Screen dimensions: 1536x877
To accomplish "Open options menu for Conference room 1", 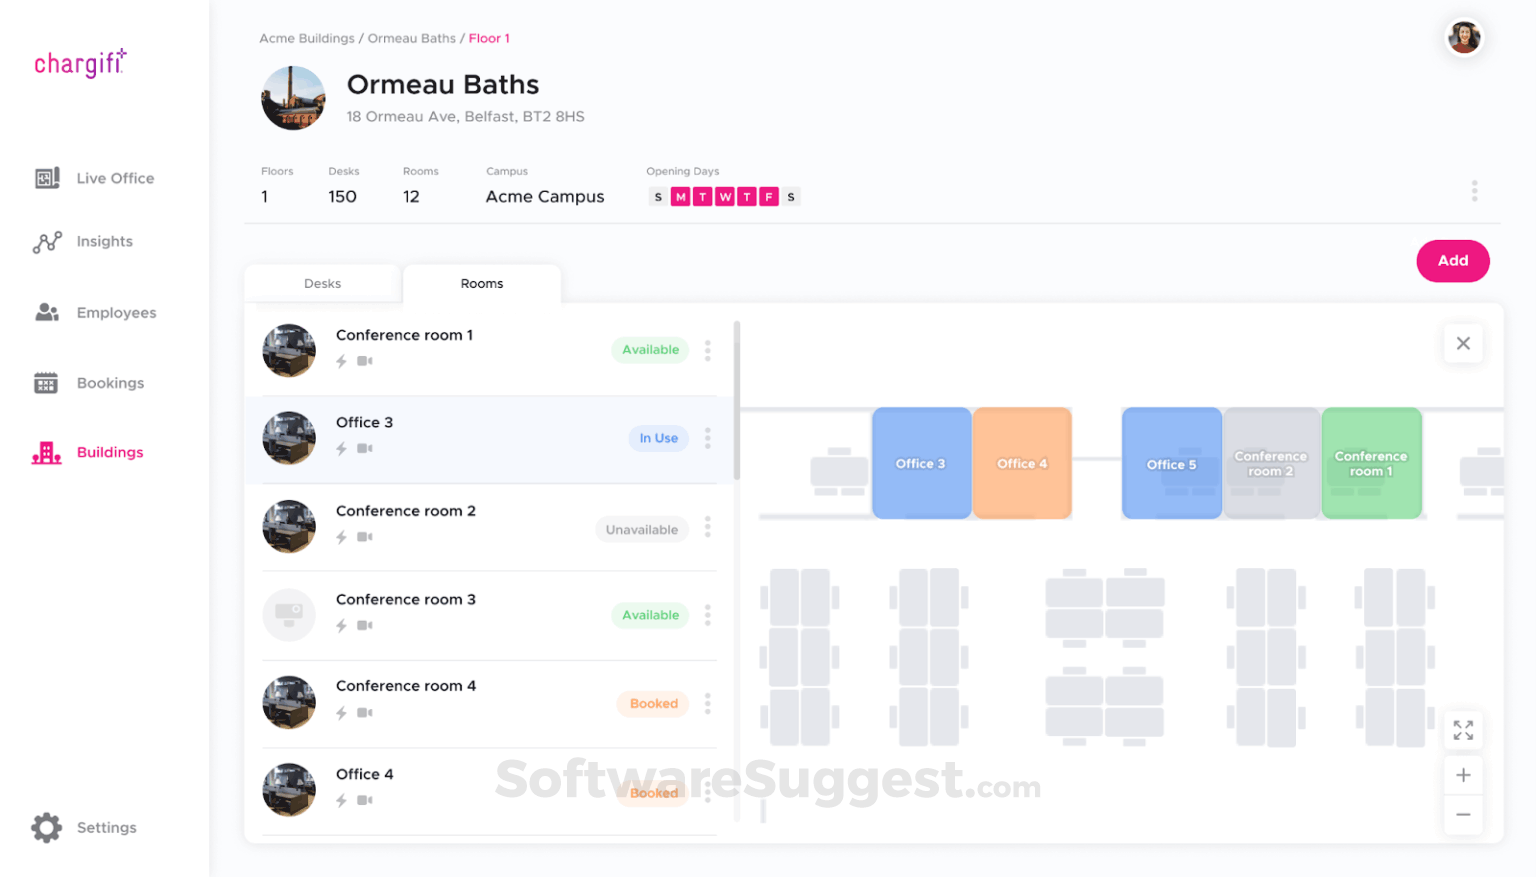I will click(x=708, y=350).
